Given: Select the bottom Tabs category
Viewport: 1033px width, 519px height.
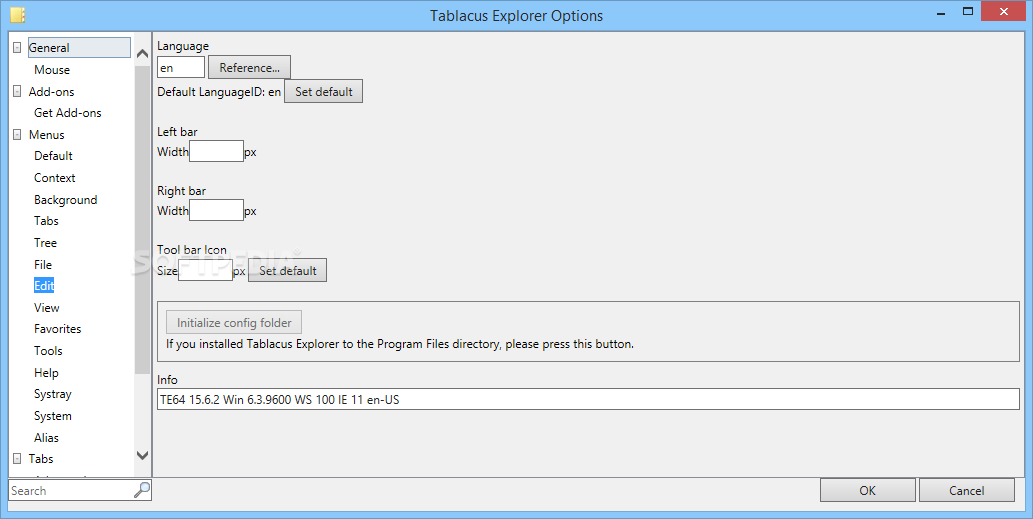Looking at the screenshot, I should 41,458.
